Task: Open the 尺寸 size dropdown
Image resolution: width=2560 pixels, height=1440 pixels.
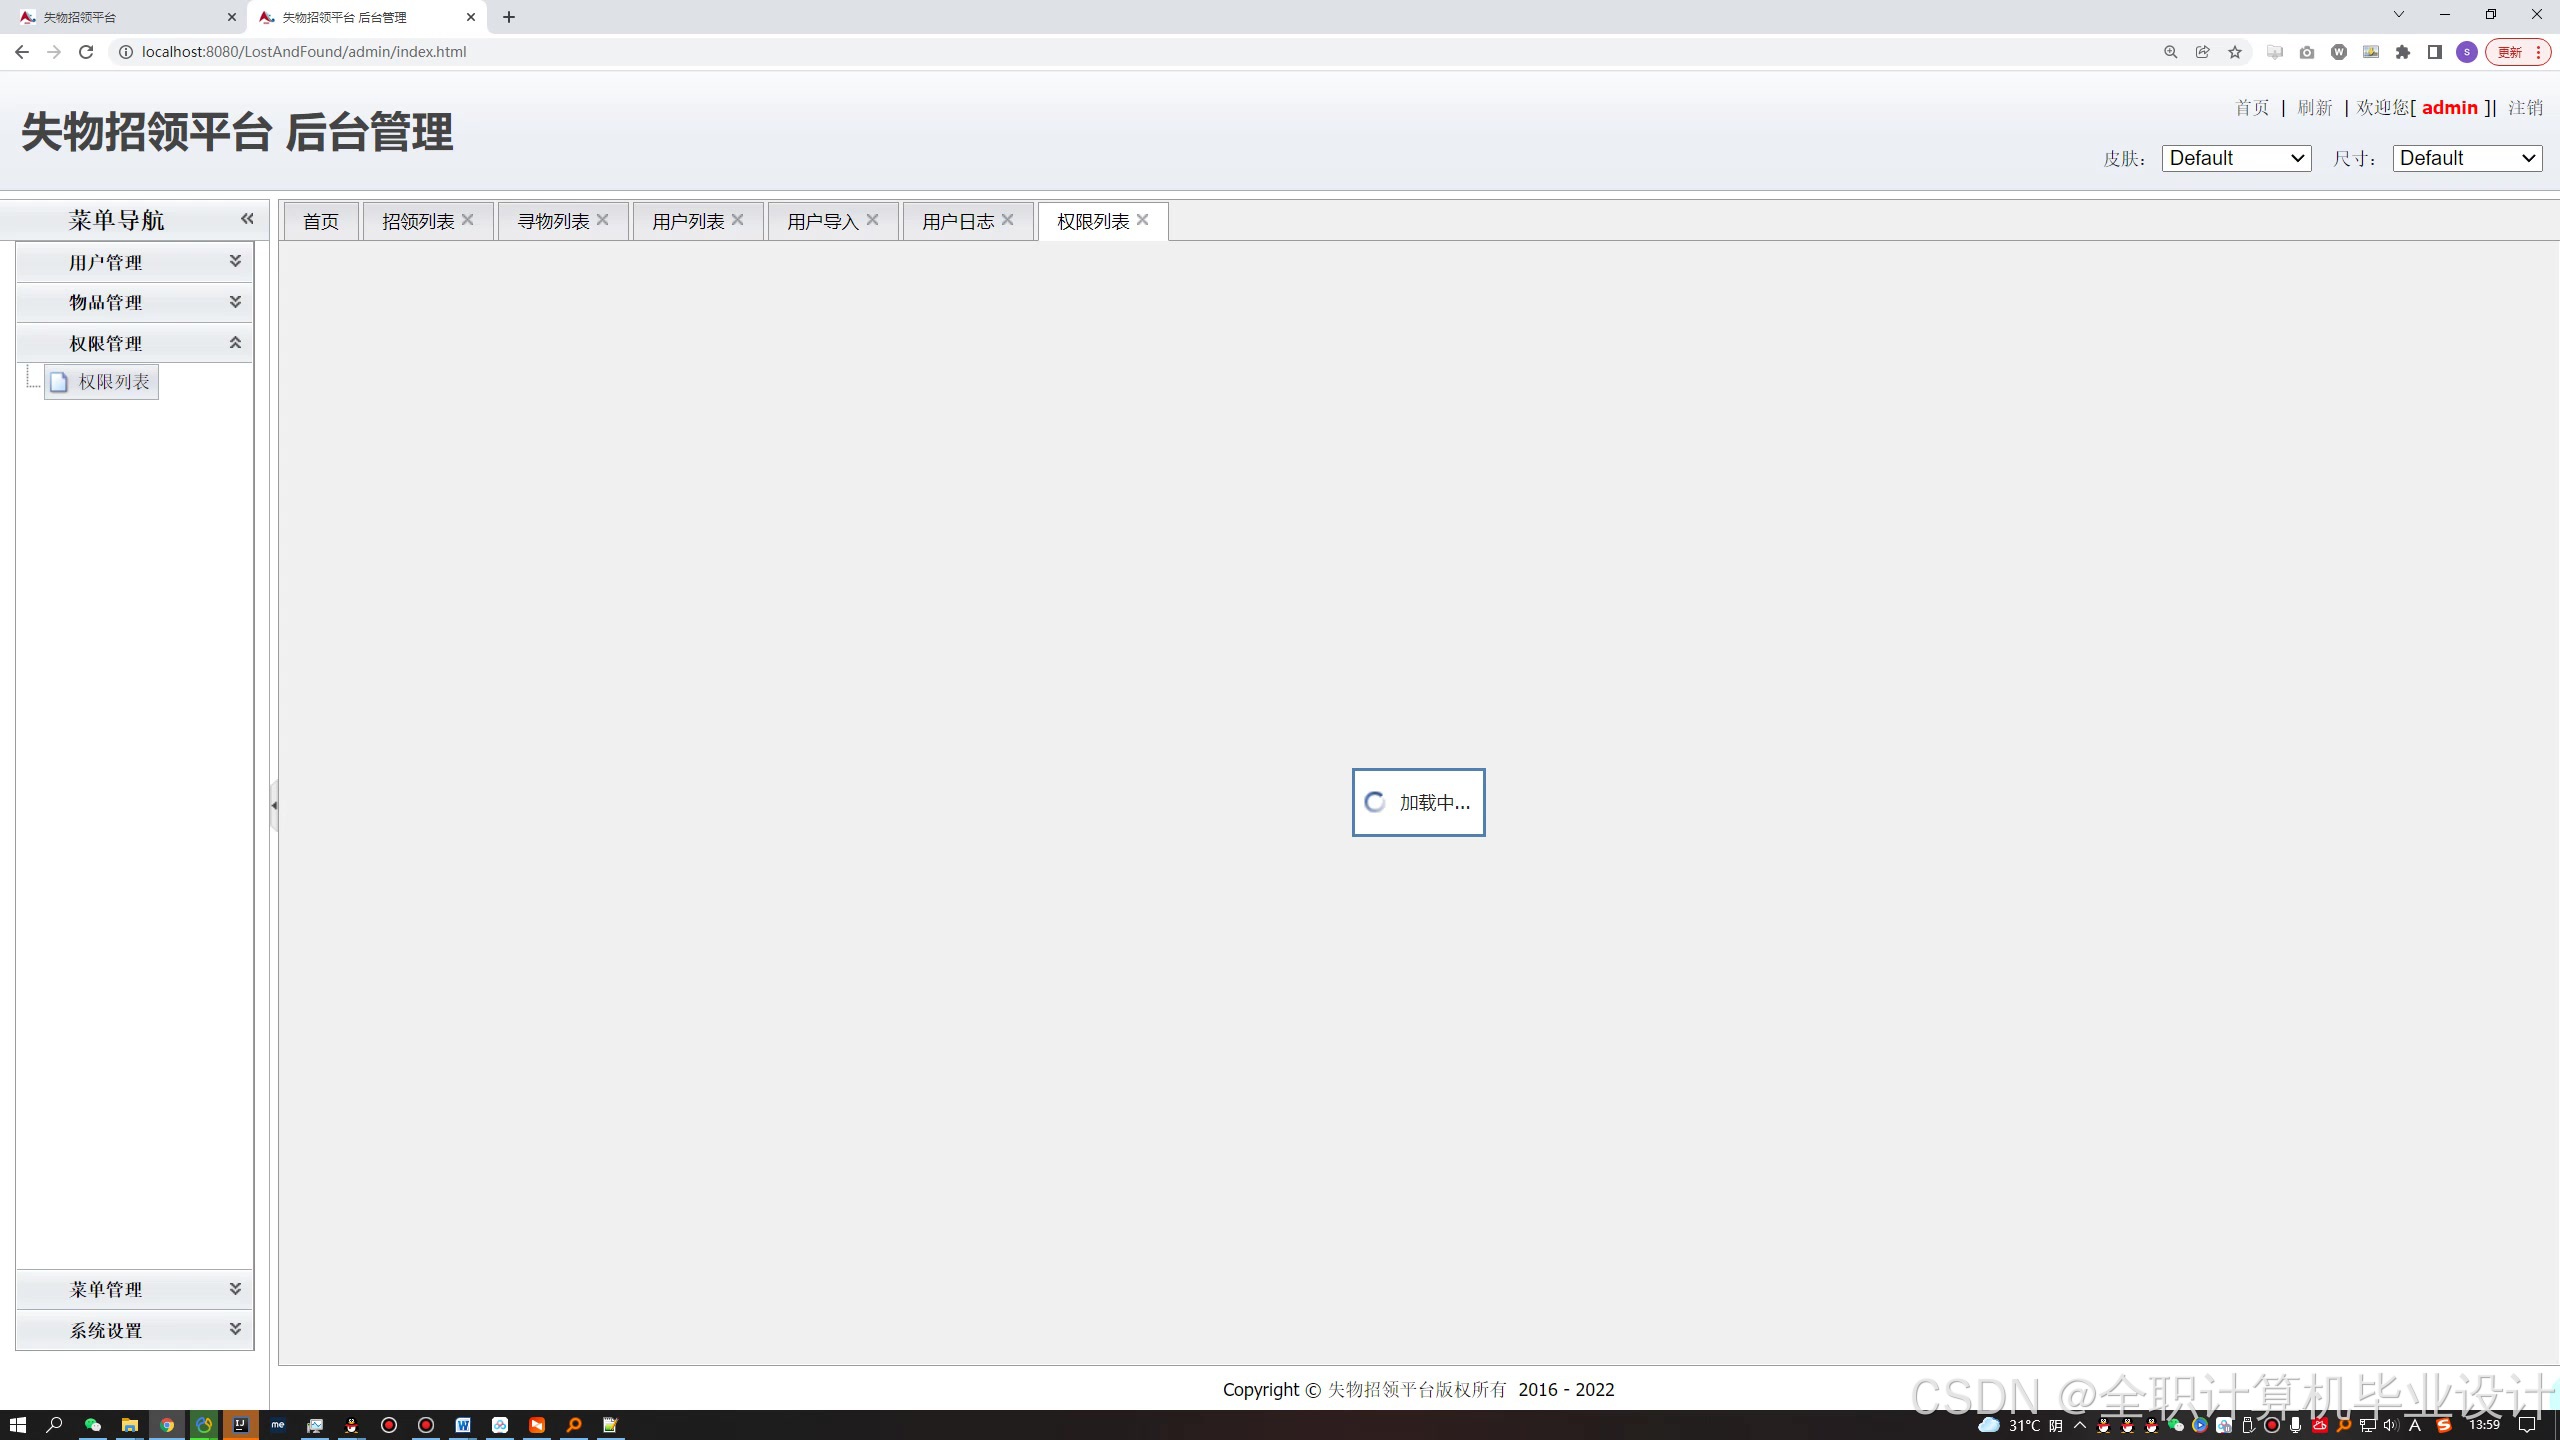Action: (2467, 158)
